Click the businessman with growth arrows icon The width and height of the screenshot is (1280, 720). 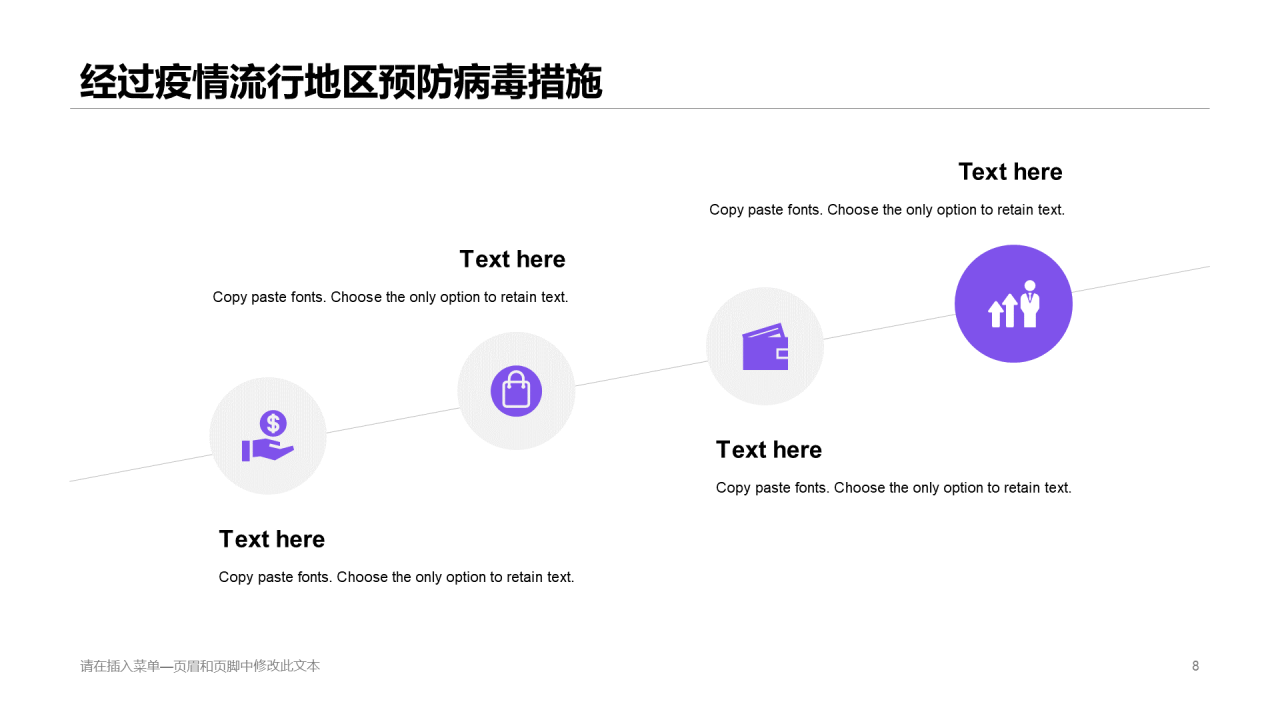(1014, 304)
